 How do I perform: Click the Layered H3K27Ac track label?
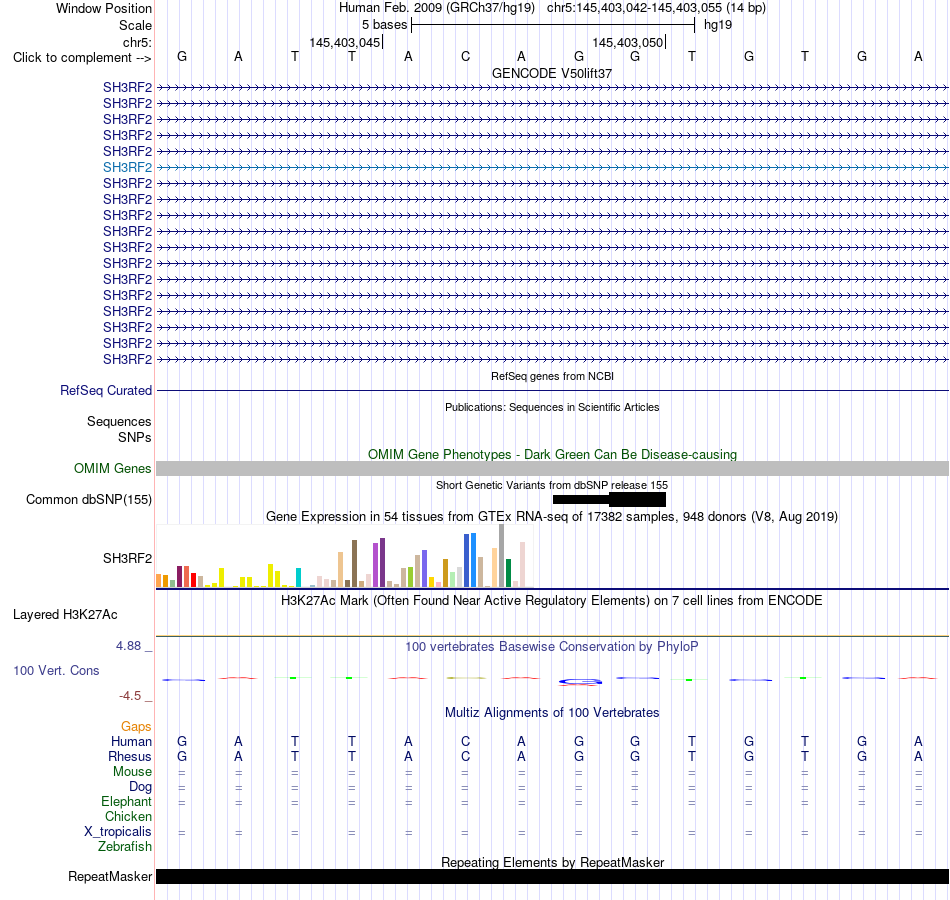65,615
